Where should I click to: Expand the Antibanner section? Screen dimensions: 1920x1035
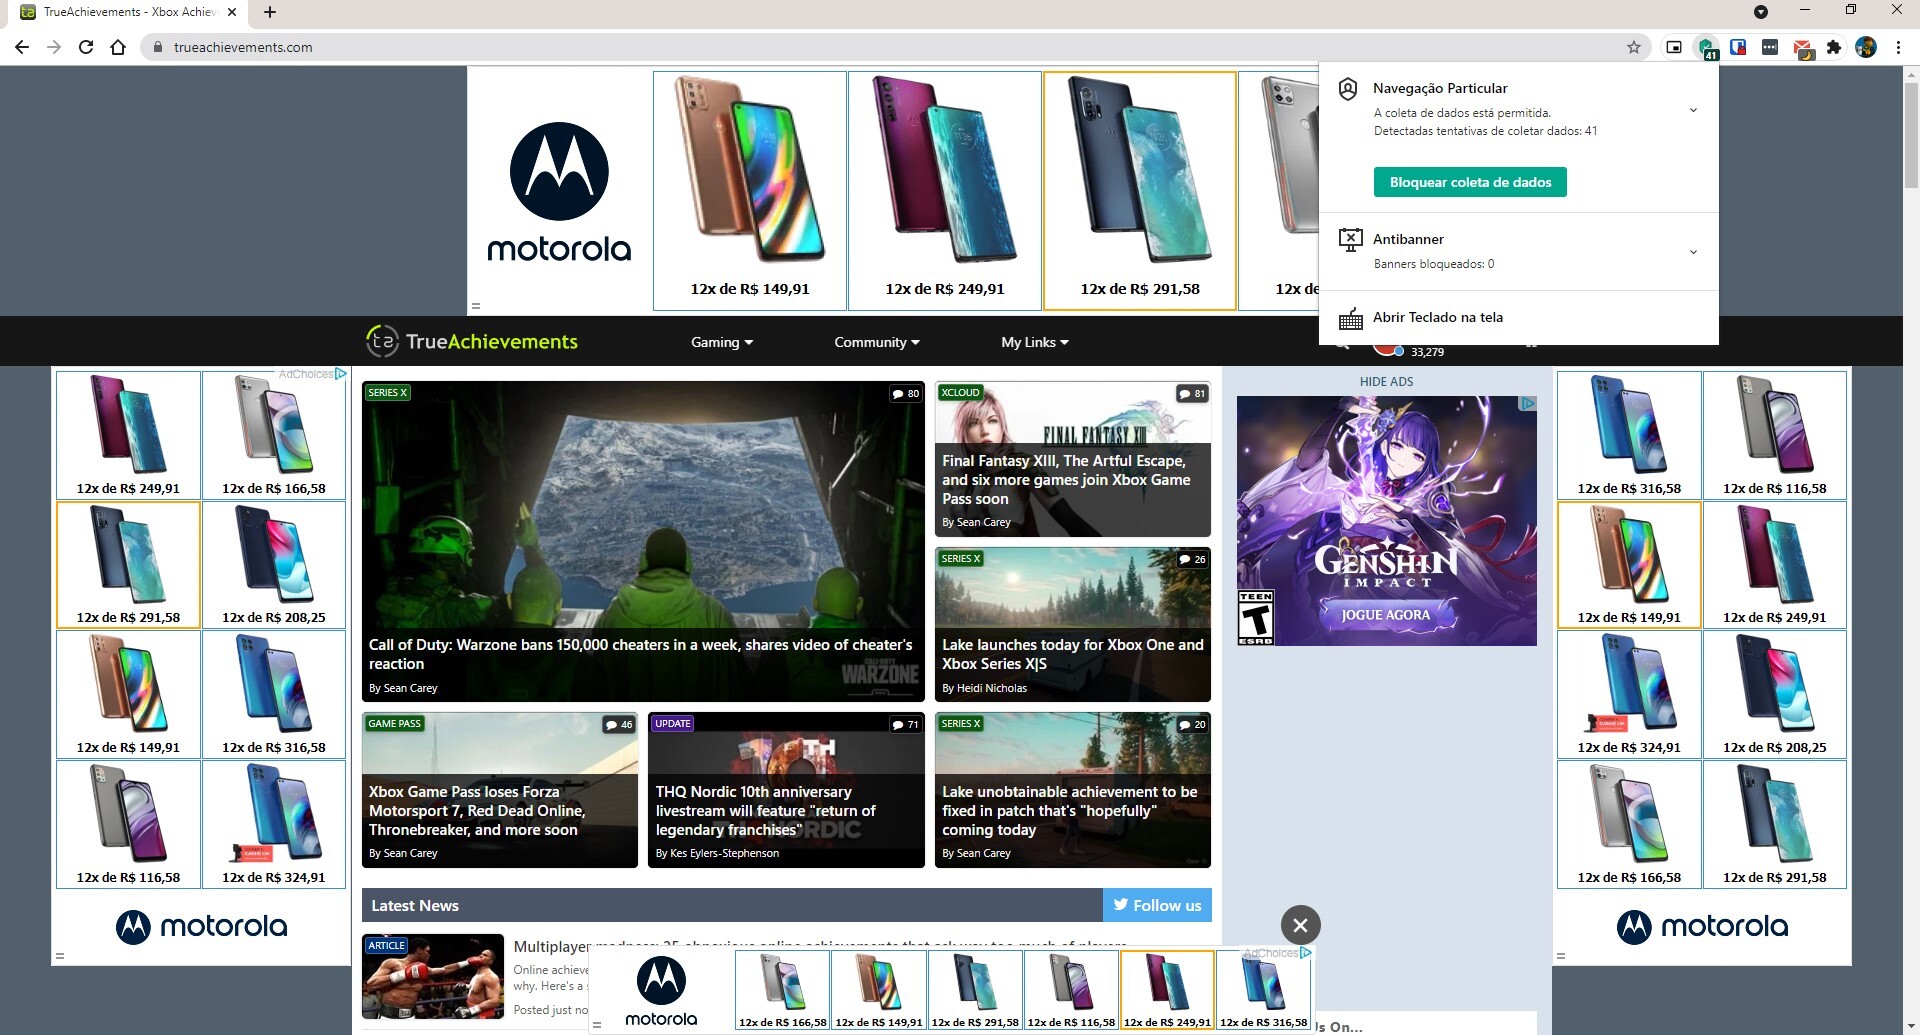[x=1693, y=252]
